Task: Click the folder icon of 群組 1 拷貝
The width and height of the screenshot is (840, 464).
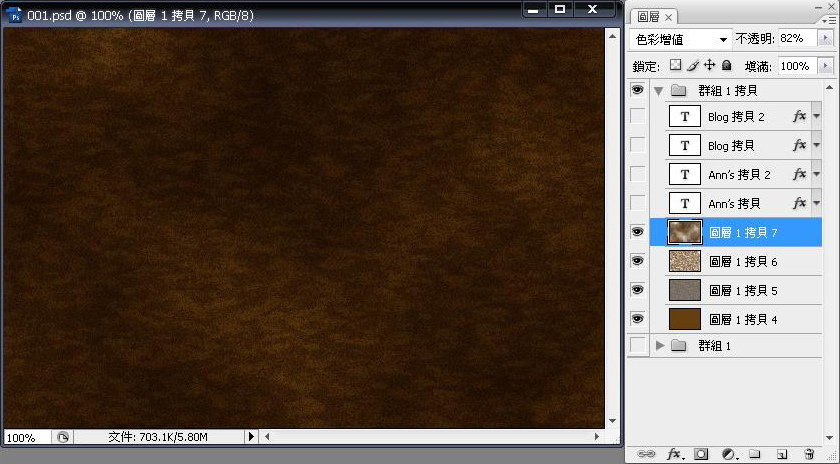Action: point(679,91)
